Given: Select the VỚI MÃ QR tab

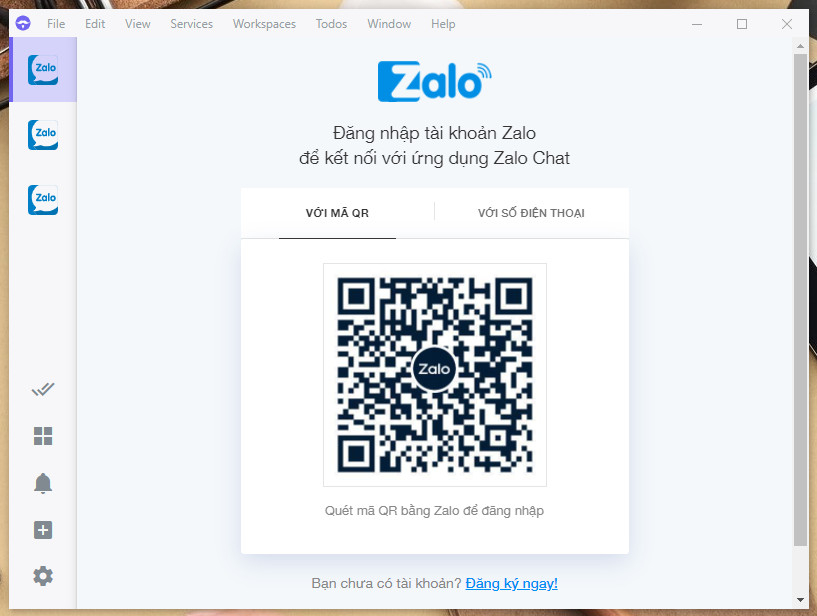Looking at the screenshot, I should 337,213.
